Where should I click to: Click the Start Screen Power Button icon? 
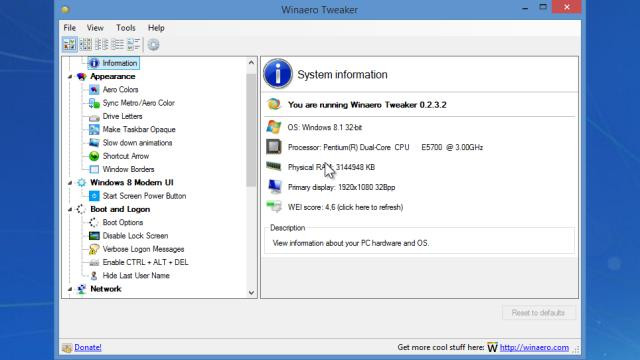coord(94,196)
